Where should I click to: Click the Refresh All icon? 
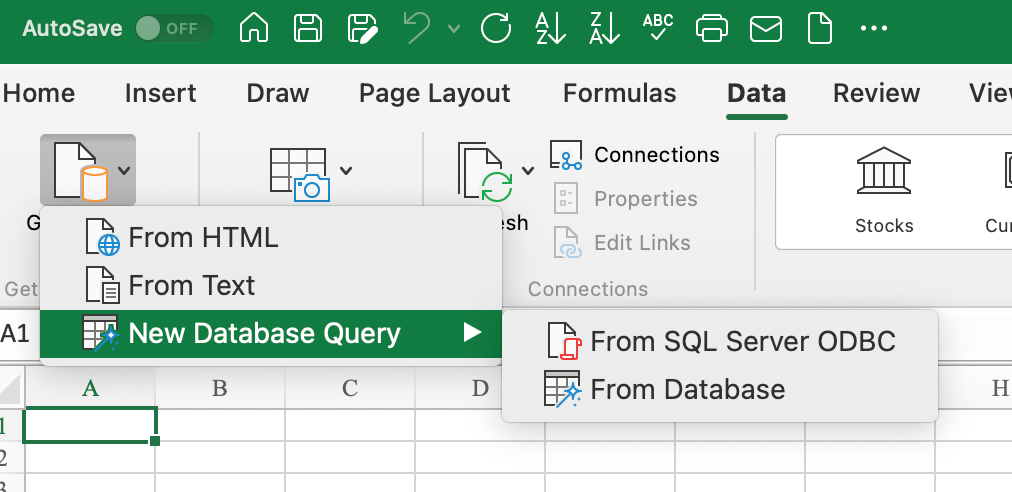(486, 172)
